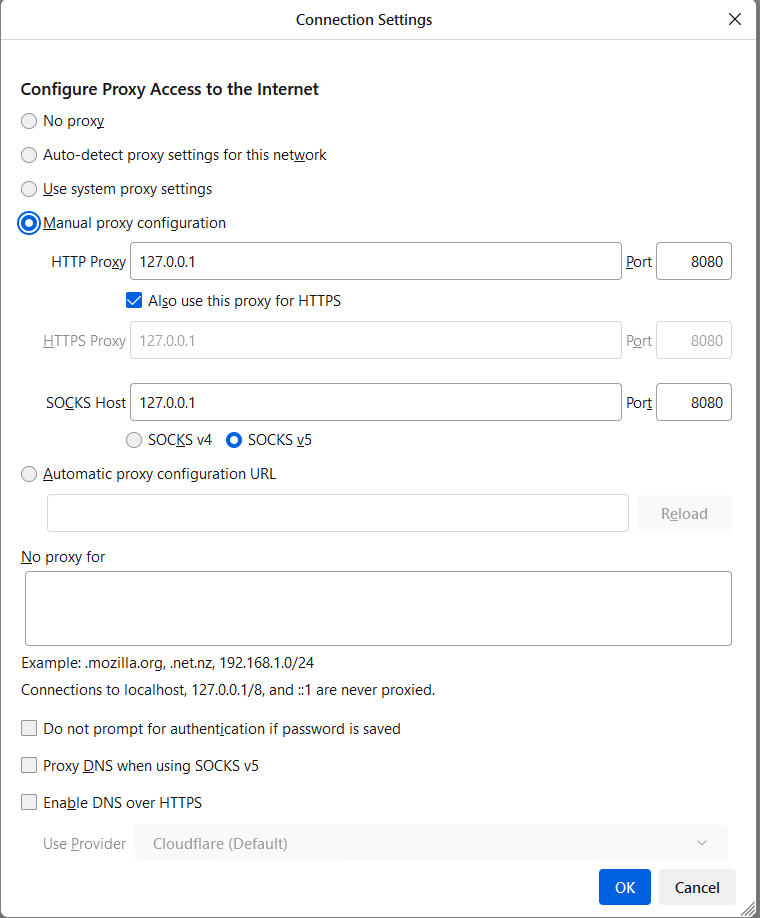
Task: Focus the SOCKS Host port field
Action: pos(693,402)
